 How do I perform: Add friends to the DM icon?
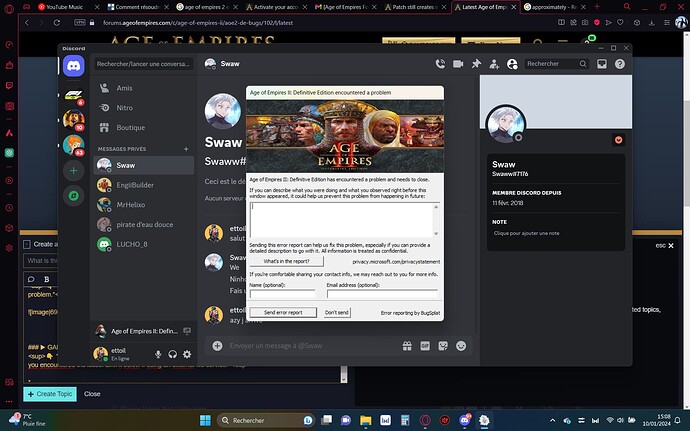coord(494,64)
